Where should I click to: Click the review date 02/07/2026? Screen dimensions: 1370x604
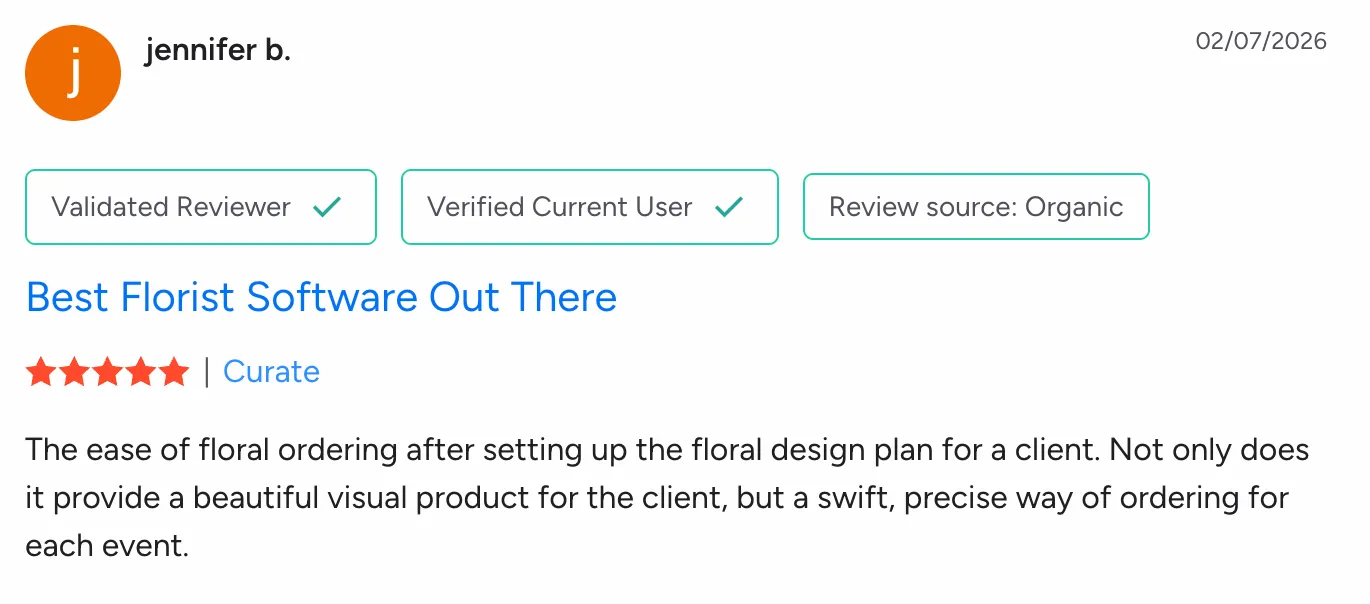tap(1261, 41)
